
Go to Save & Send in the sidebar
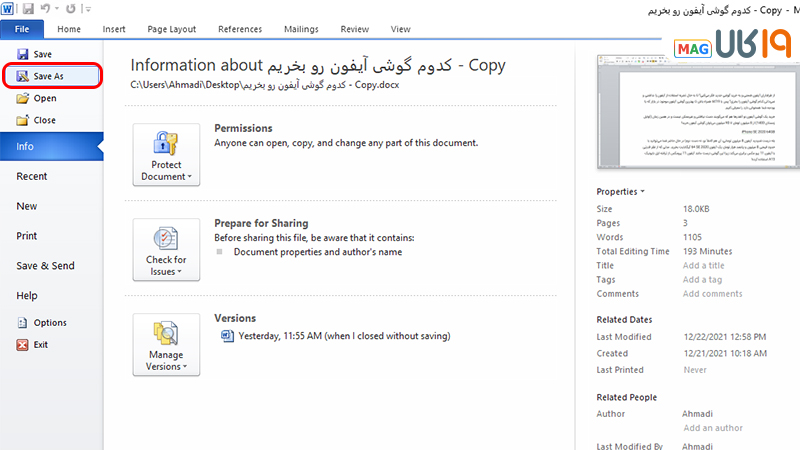point(45,266)
